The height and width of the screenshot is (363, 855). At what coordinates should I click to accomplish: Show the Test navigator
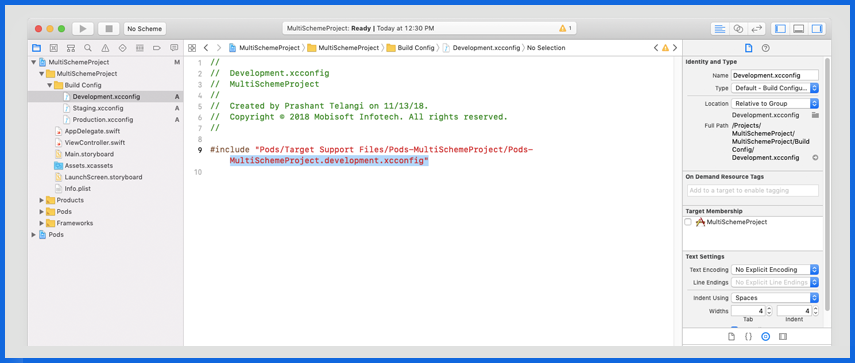[x=122, y=48]
